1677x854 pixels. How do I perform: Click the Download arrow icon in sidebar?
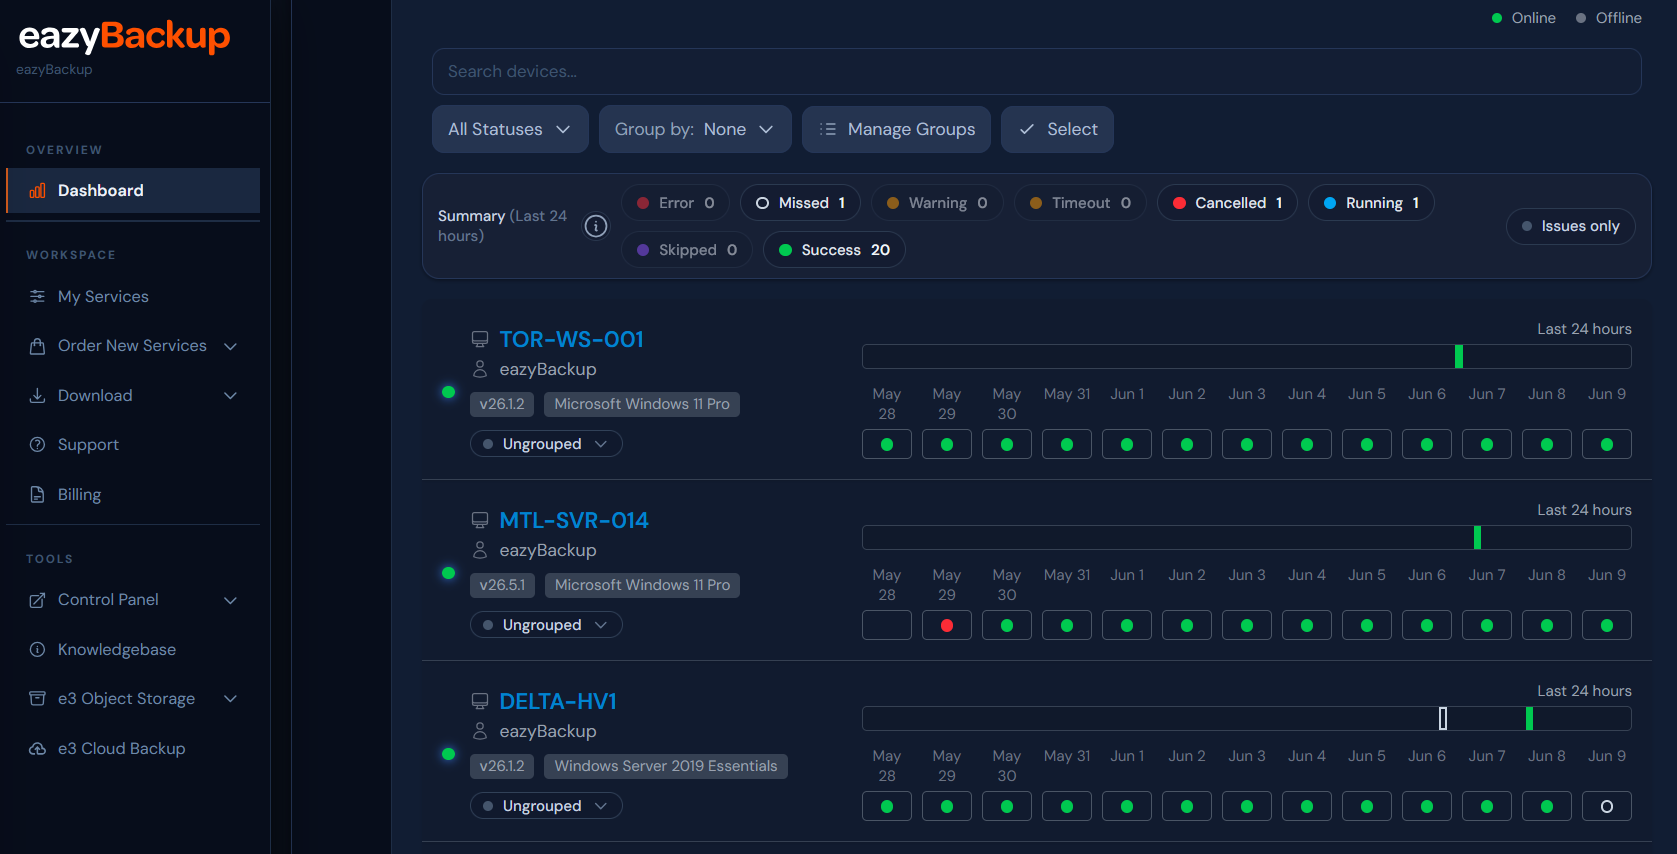[x=38, y=396]
